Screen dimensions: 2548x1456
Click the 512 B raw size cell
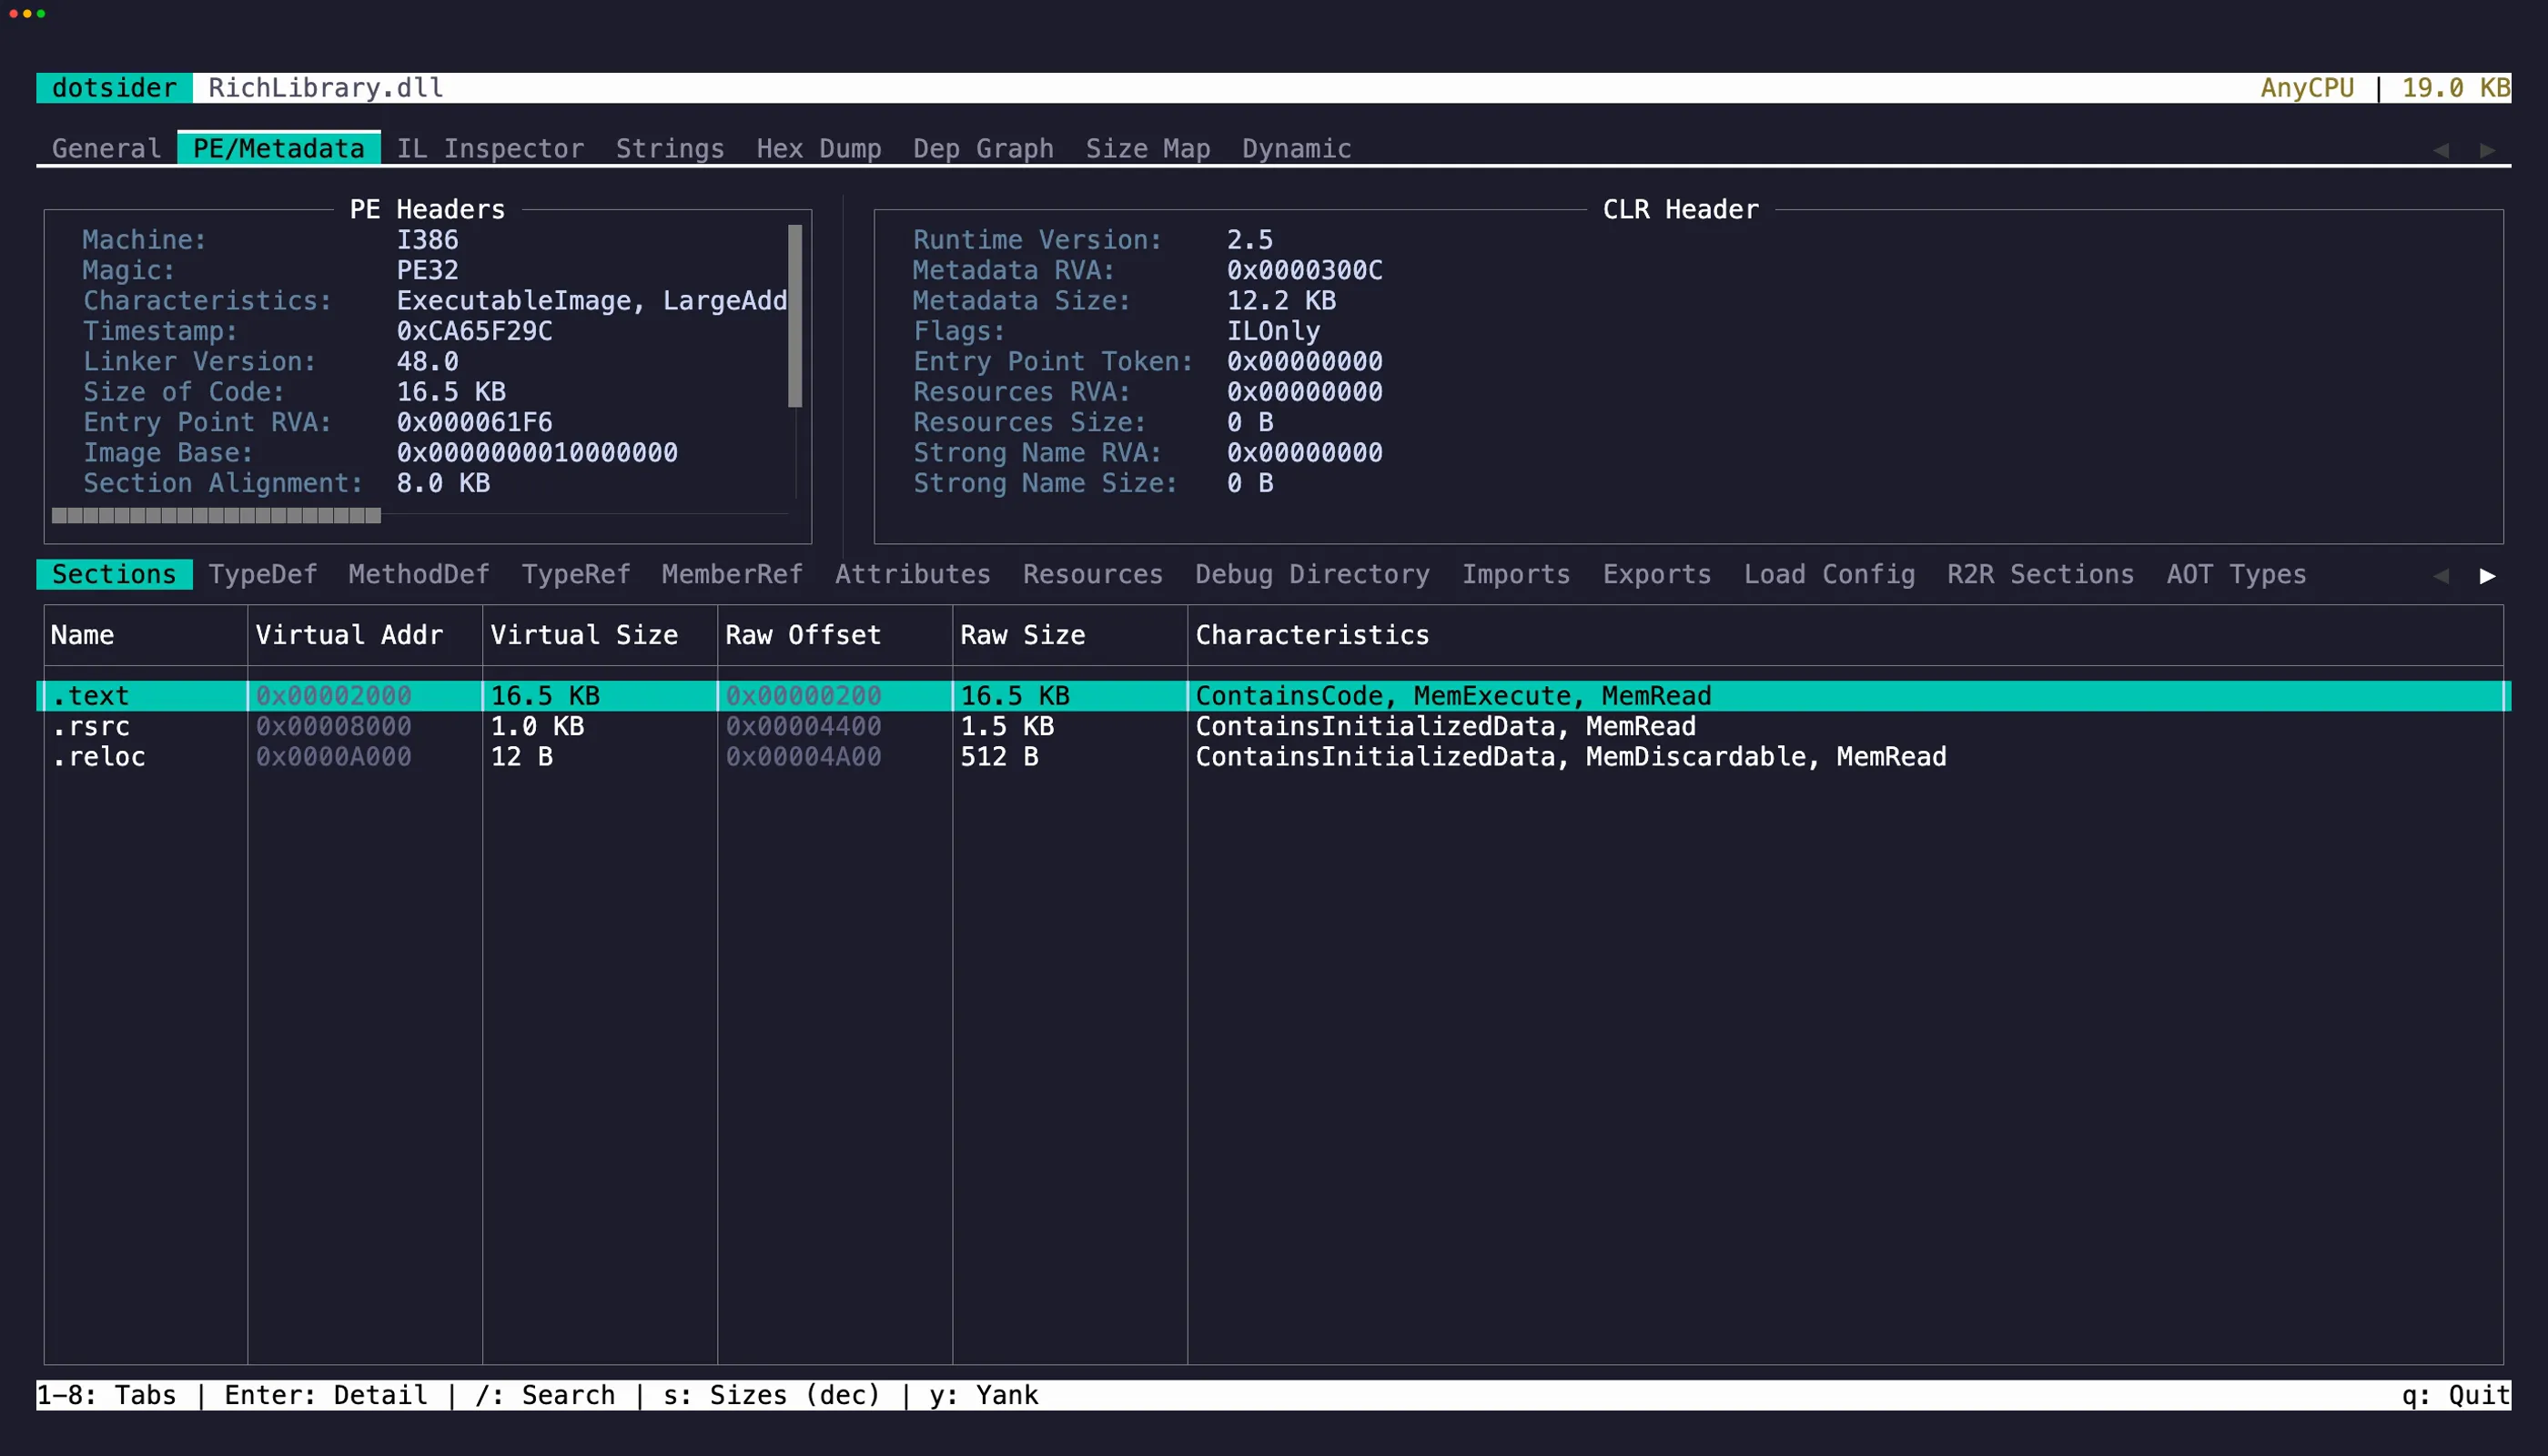(999, 757)
